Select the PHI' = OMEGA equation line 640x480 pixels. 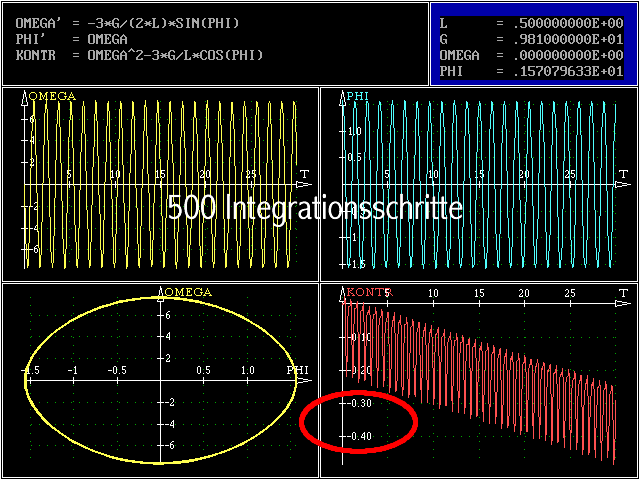pyautogui.click(x=72, y=38)
